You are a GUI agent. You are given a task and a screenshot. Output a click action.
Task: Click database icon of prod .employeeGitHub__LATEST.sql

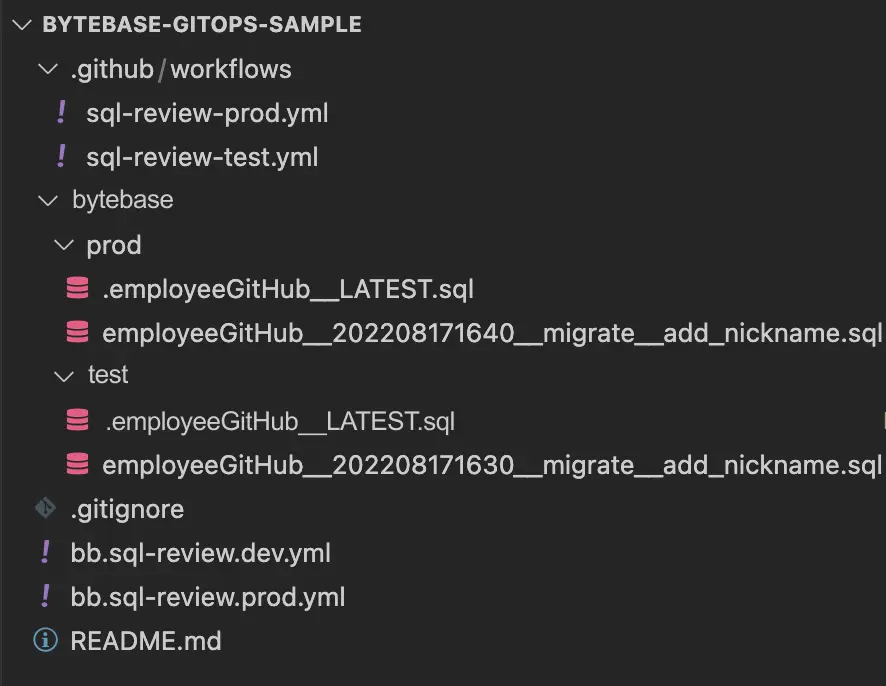(x=77, y=288)
